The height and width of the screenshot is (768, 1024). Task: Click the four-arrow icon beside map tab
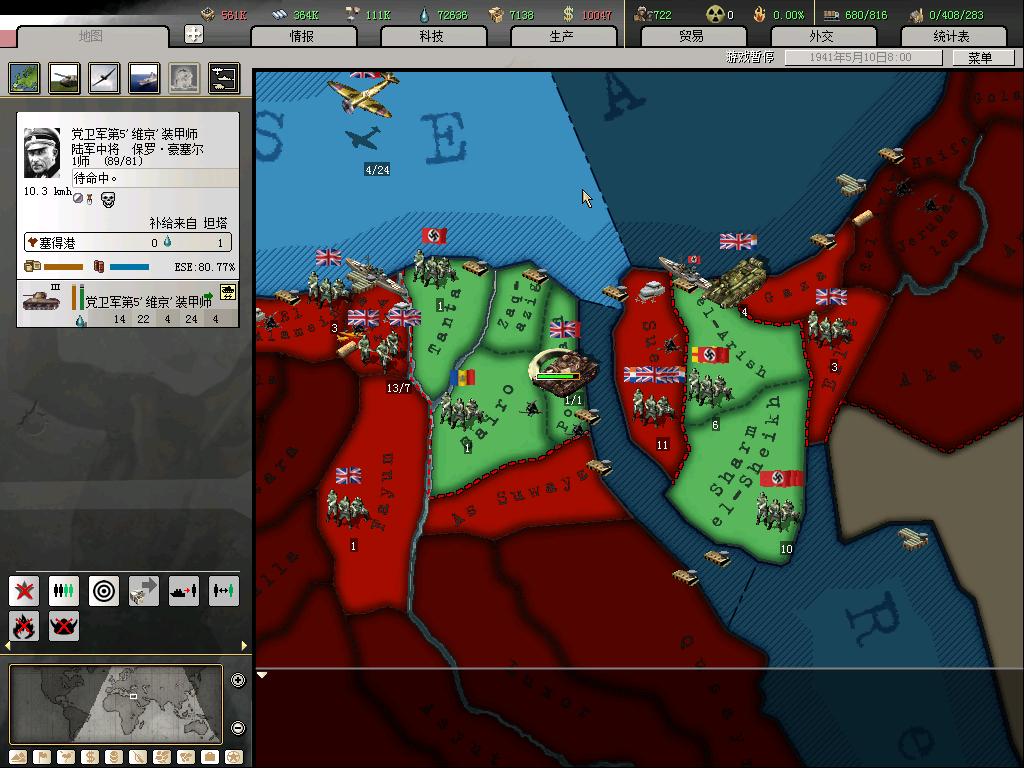click(x=194, y=34)
